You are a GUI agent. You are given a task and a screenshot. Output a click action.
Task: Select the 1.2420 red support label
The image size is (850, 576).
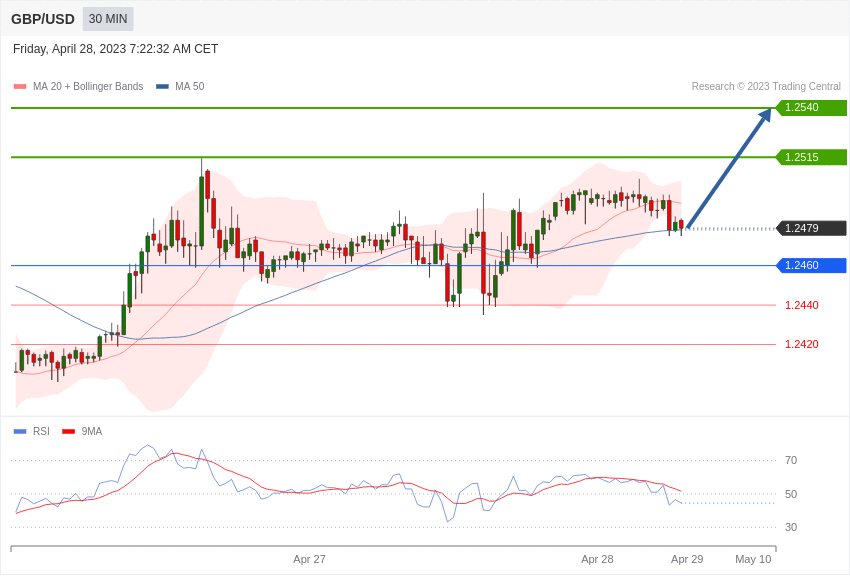(x=801, y=344)
